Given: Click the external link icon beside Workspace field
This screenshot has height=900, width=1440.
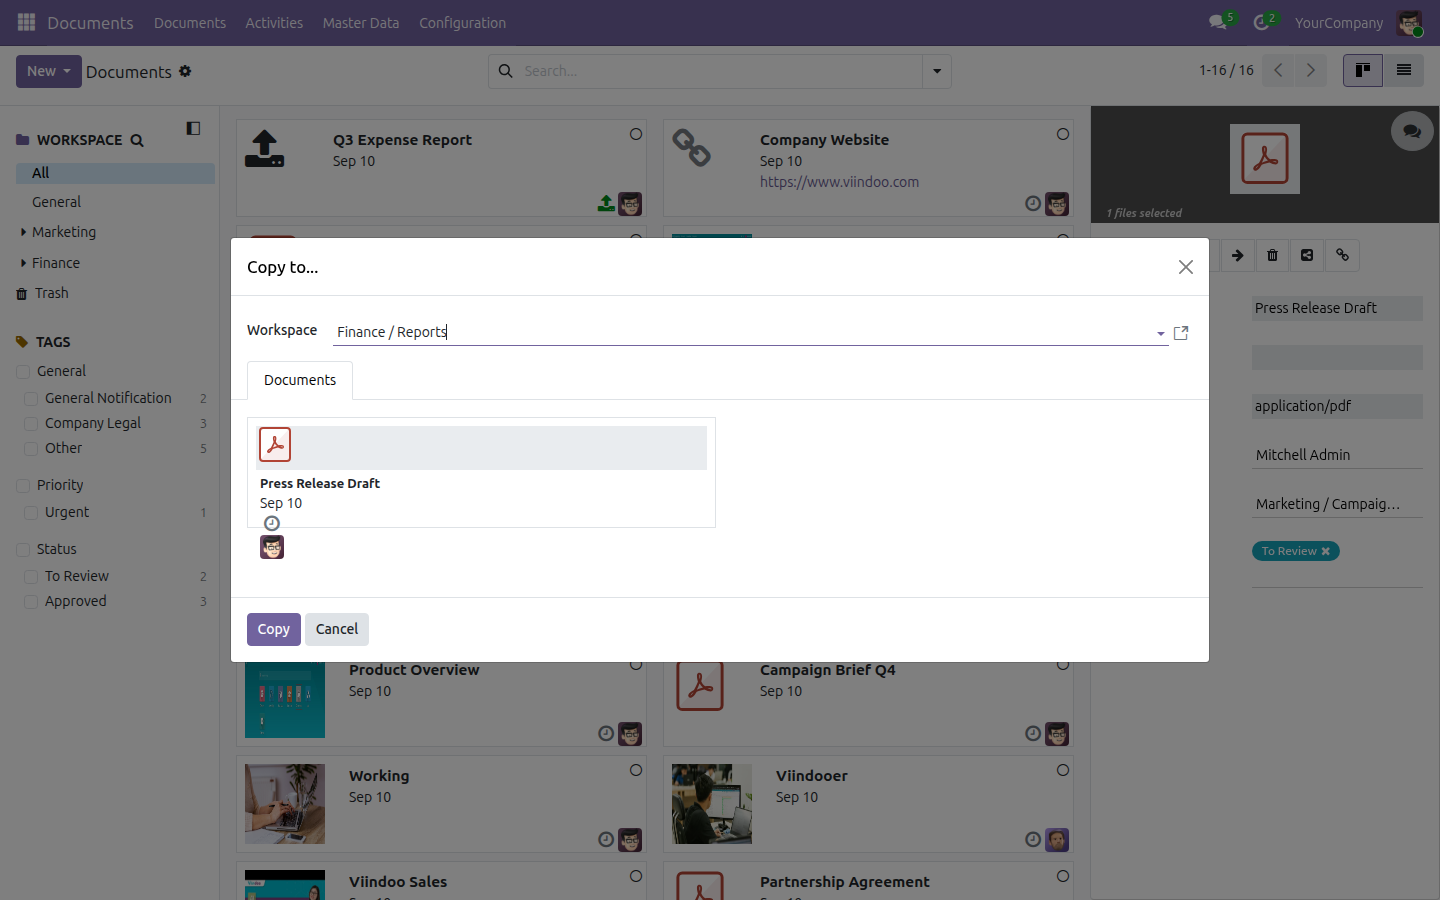Looking at the screenshot, I should point(1181,333).
